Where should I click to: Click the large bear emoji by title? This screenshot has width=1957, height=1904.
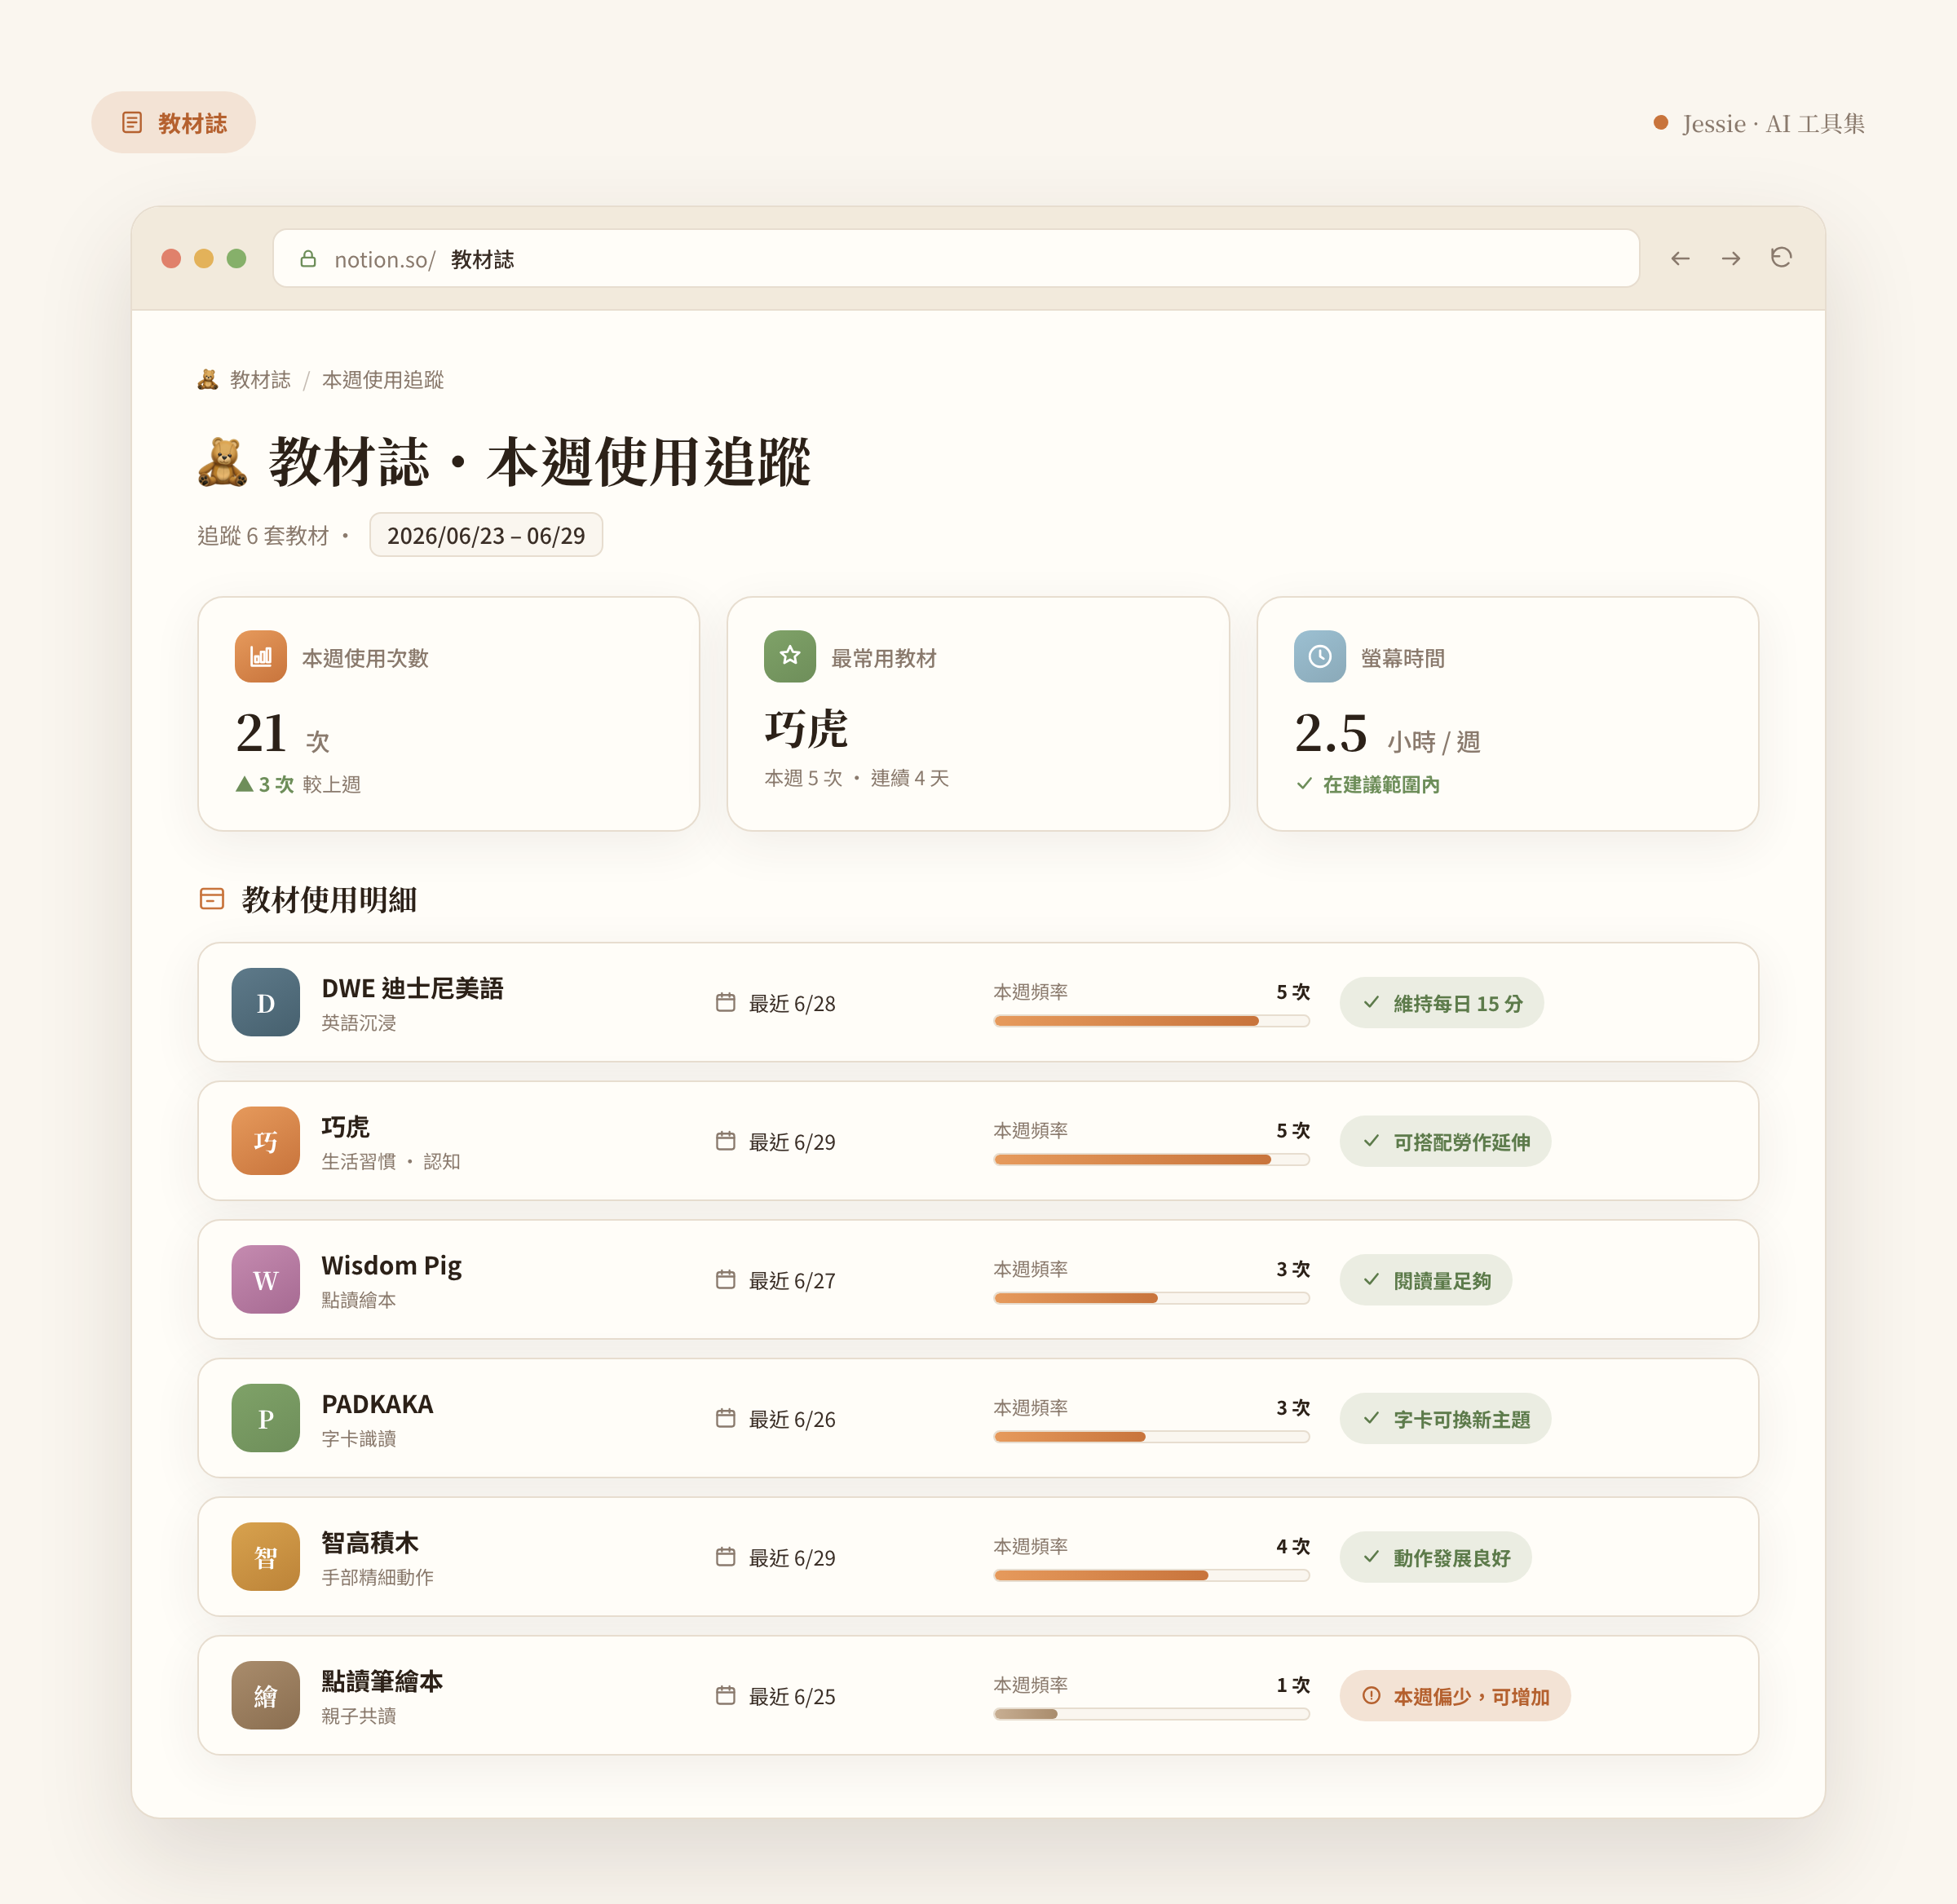(222, 463)
